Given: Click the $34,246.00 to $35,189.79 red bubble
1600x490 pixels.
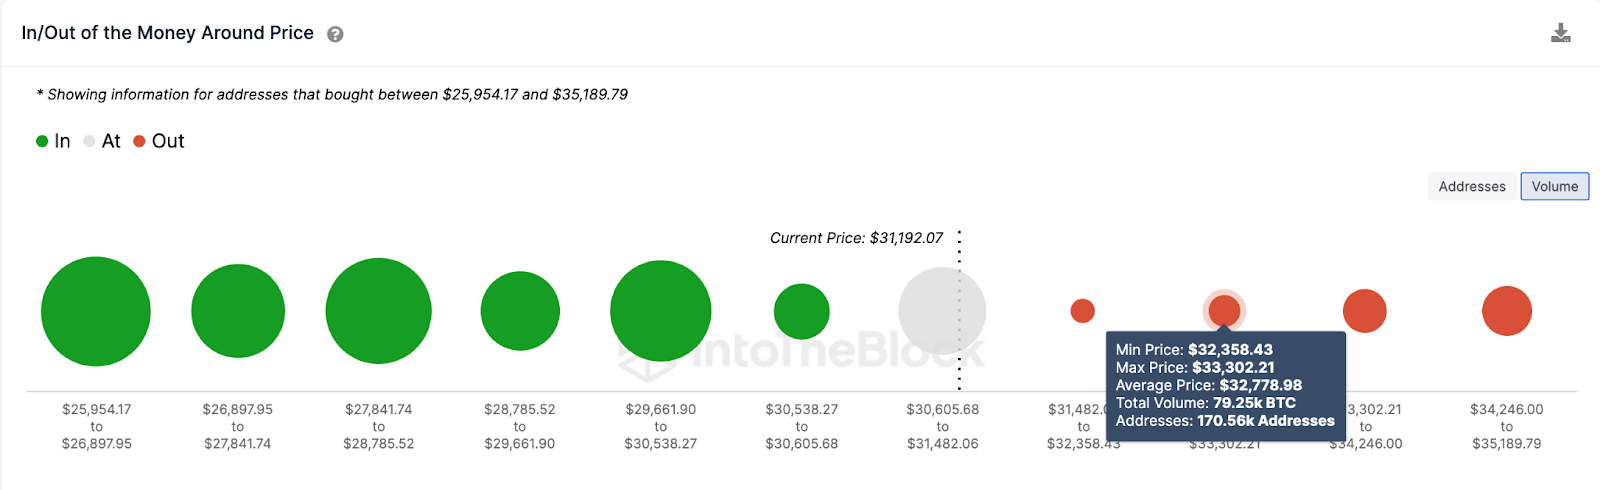Looking at the screenshot, I should (1507, 311).
